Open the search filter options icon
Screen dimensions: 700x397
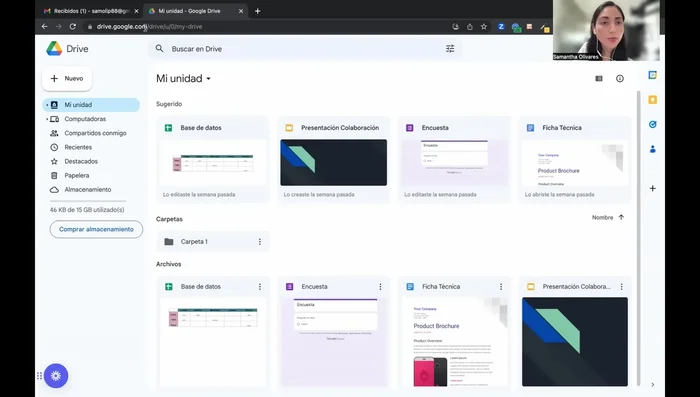pyautogui.click(x=450, y=49)
